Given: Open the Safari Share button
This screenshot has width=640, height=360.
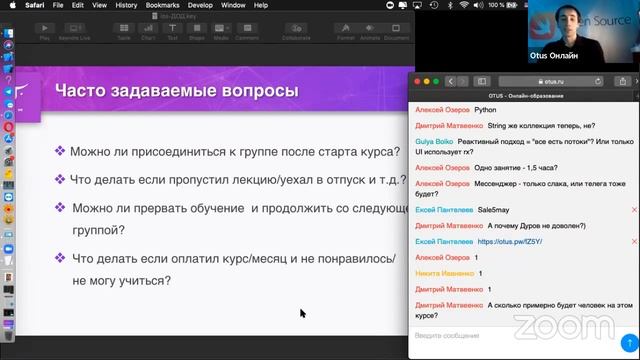Looking at the screenshot, I should point(622,81).
